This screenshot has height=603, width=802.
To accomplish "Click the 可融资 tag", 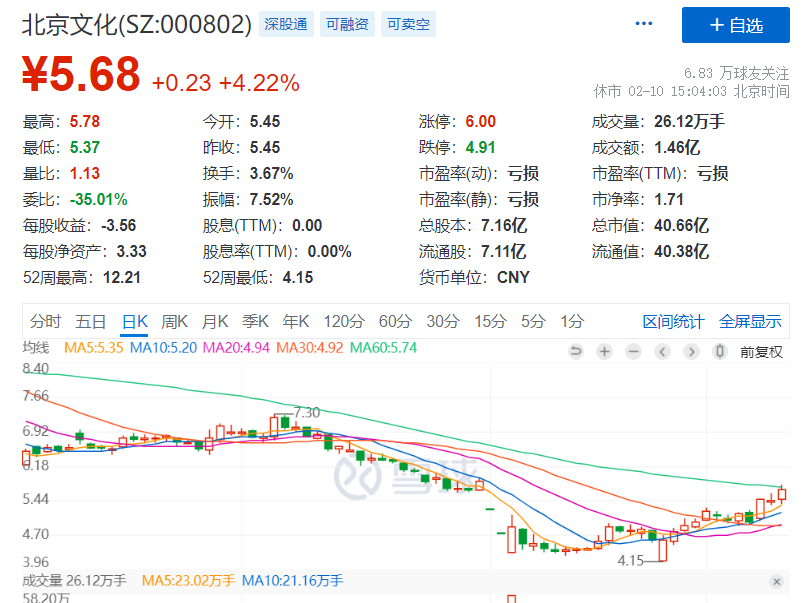I will [x=347, y=24].
